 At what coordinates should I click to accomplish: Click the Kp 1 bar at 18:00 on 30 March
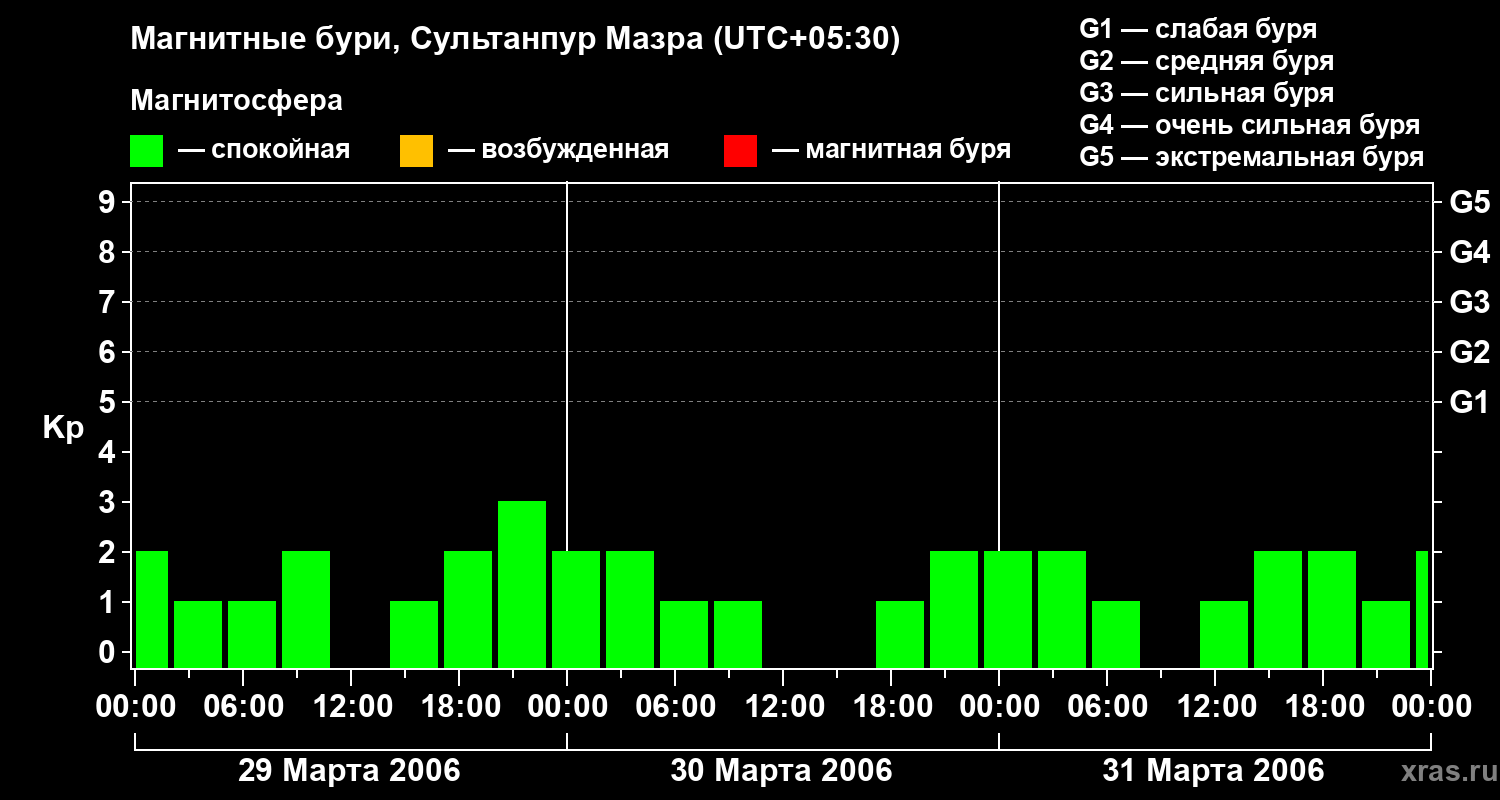click(x=900, y=634)
